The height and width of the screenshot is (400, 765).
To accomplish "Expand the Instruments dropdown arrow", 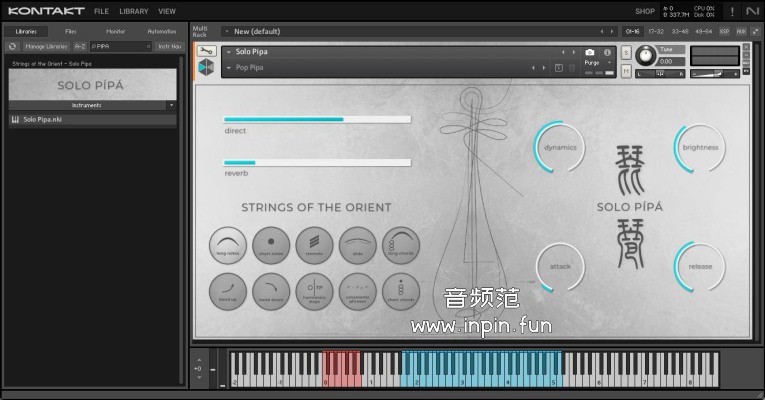I will click(x=171, y=105).
